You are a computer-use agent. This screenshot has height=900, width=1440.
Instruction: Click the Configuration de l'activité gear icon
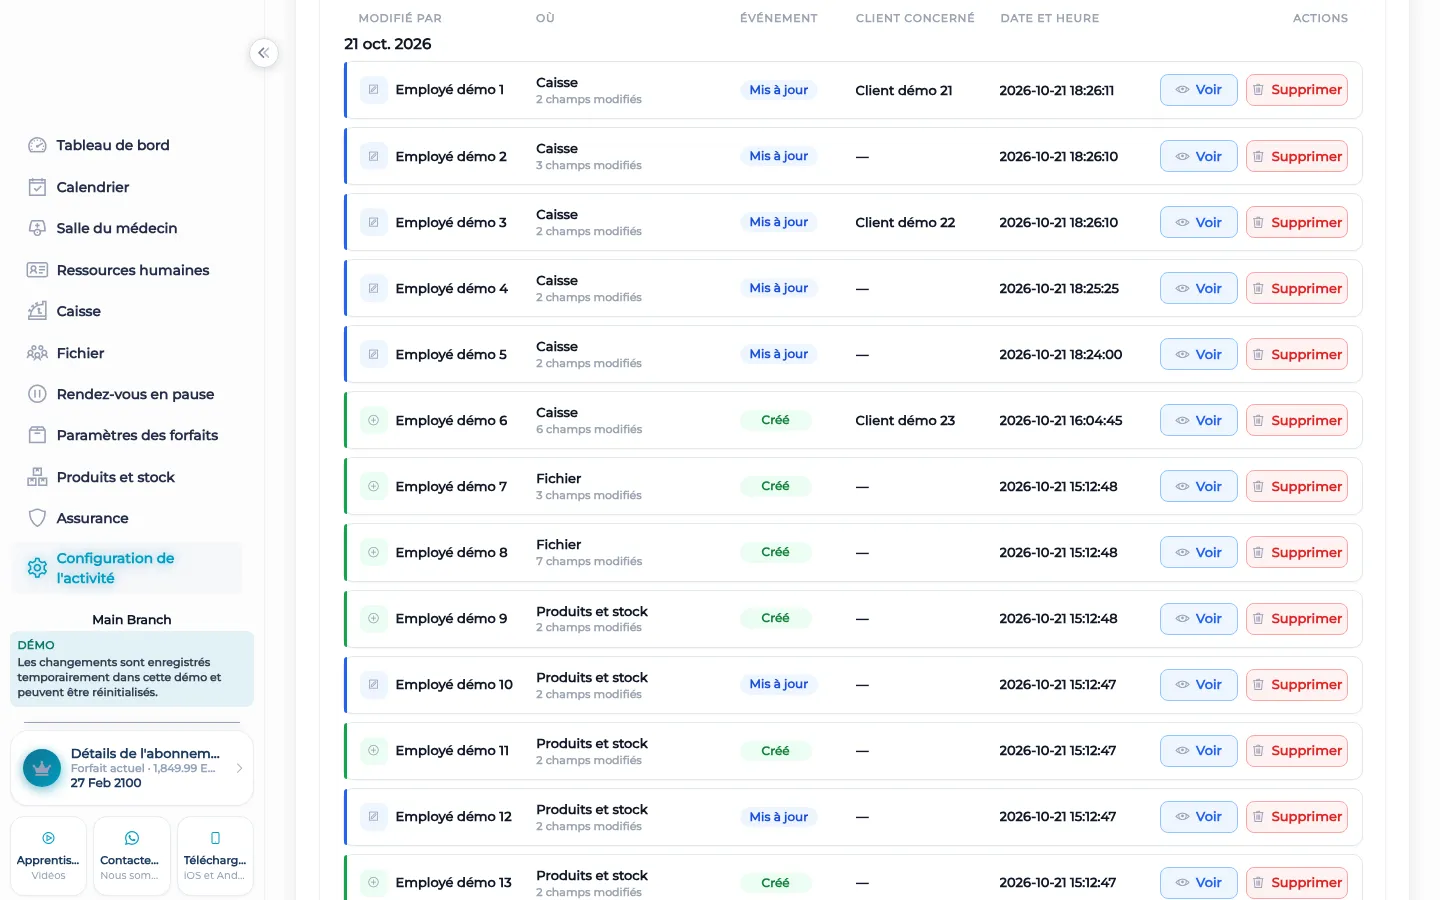37,568
